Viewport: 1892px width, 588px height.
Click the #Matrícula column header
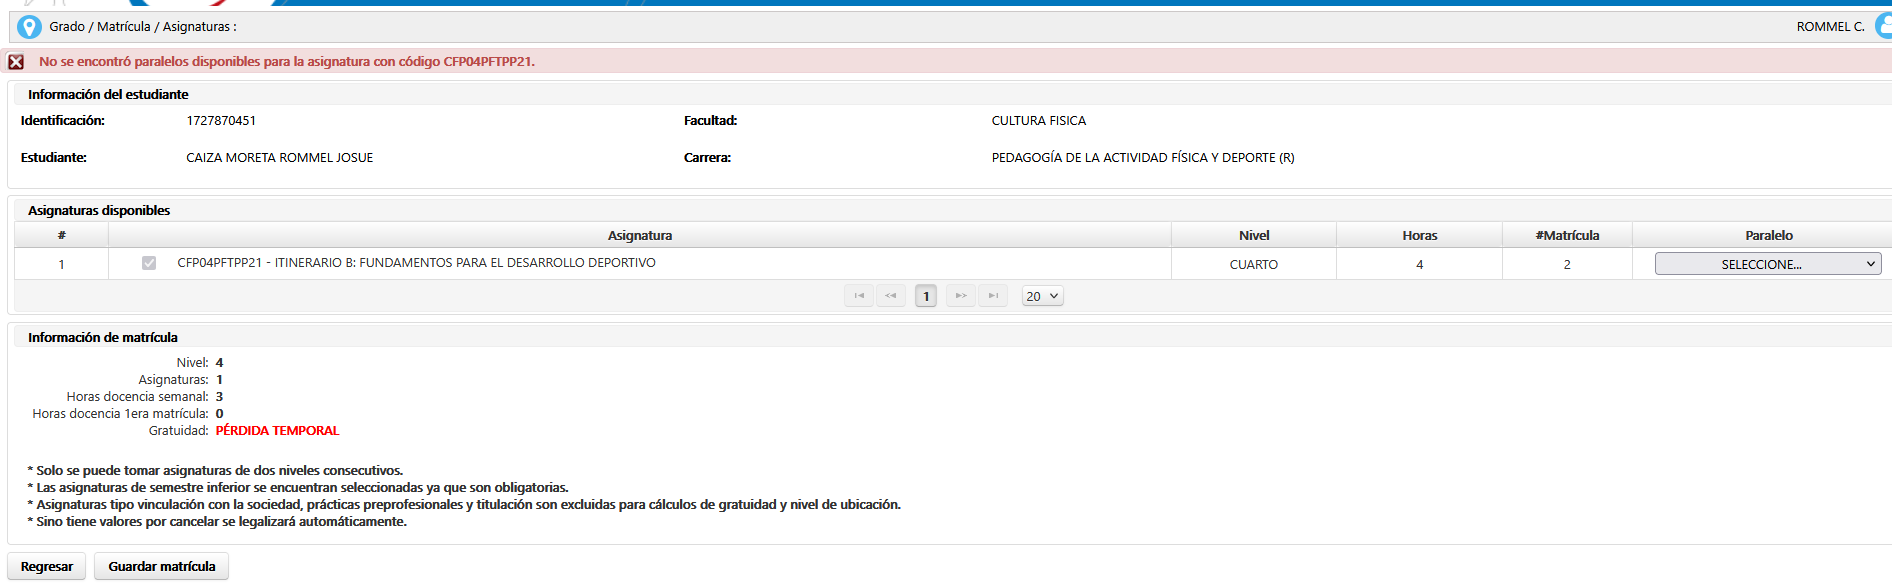(1567, 236)
